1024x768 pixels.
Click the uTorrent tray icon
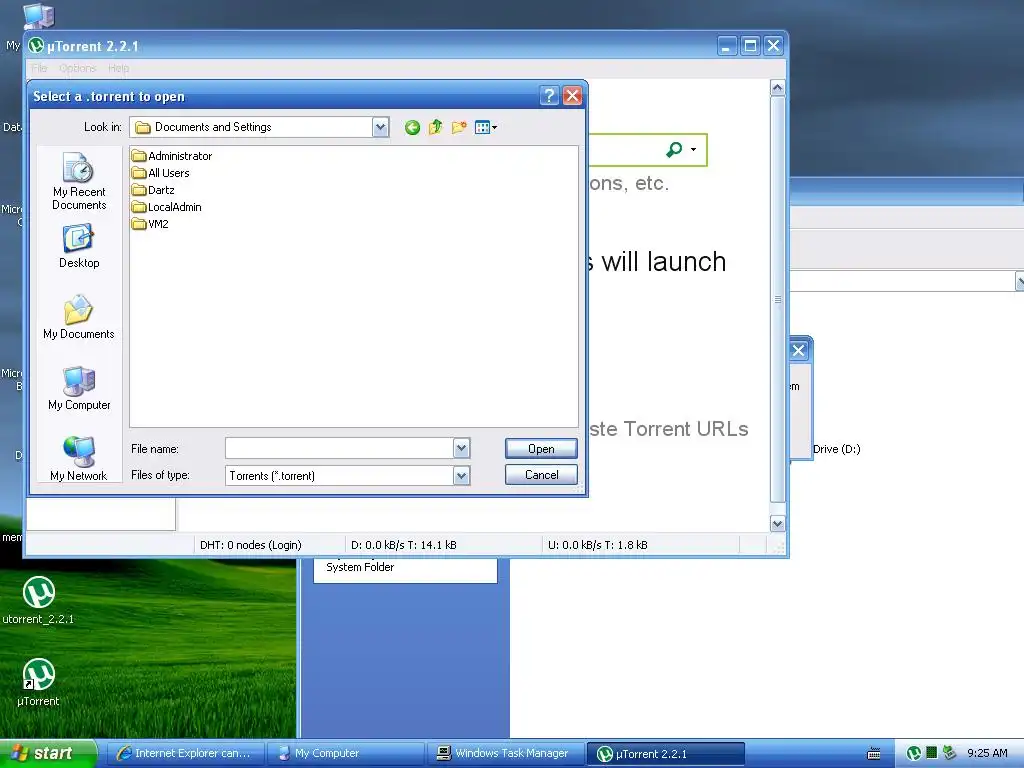[x=914, y=754]
